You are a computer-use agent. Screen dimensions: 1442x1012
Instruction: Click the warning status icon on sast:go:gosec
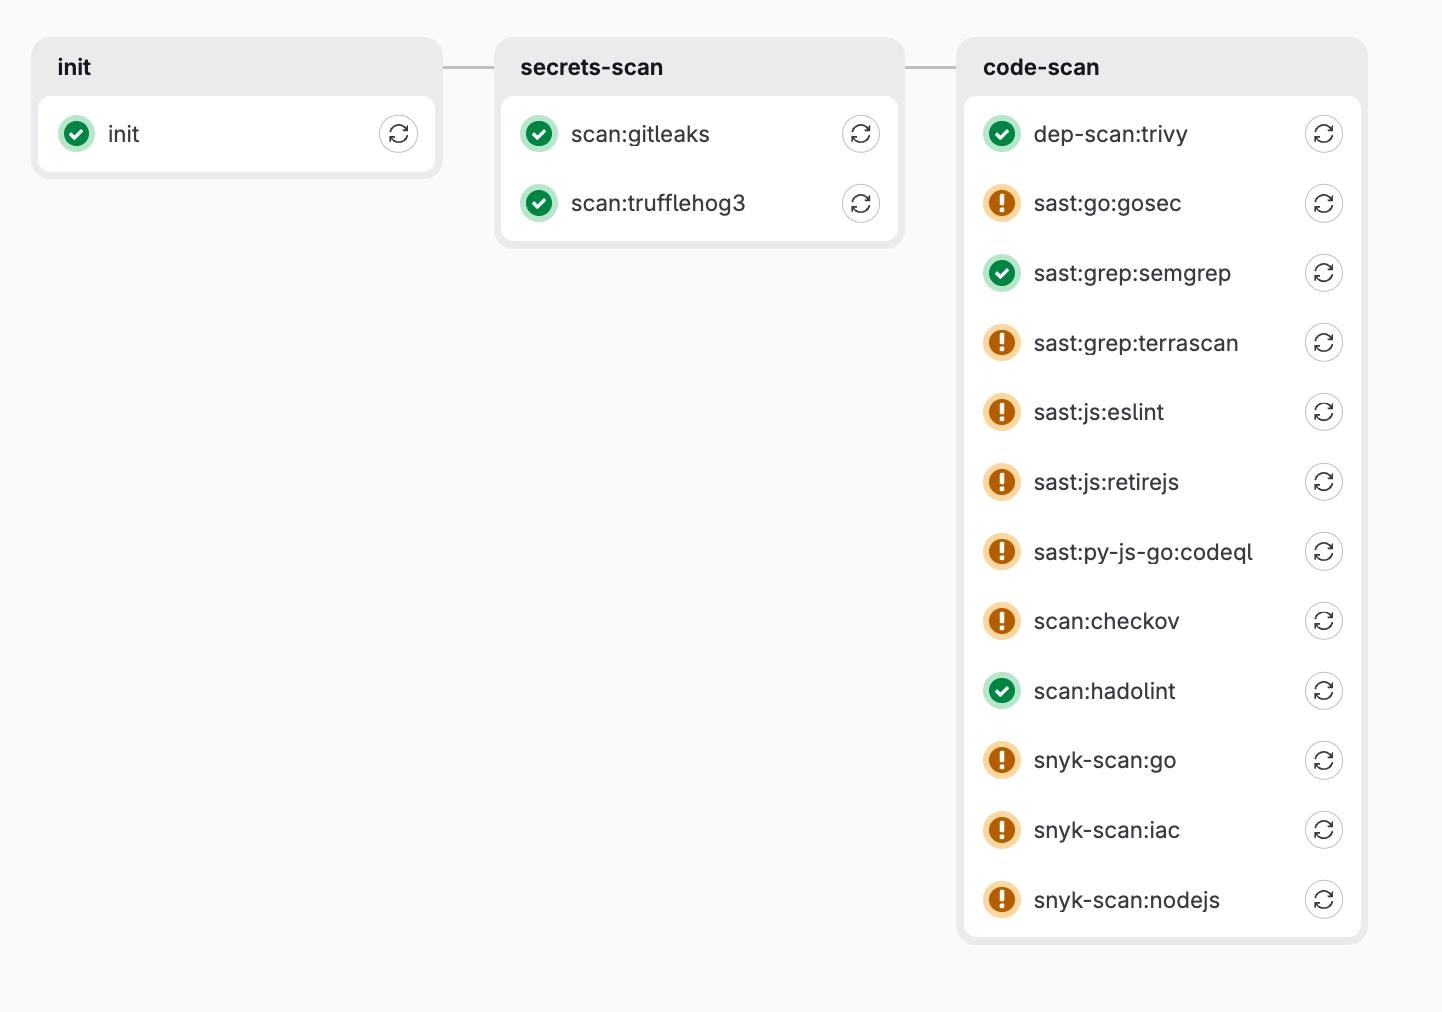(x=1002, y=203)
